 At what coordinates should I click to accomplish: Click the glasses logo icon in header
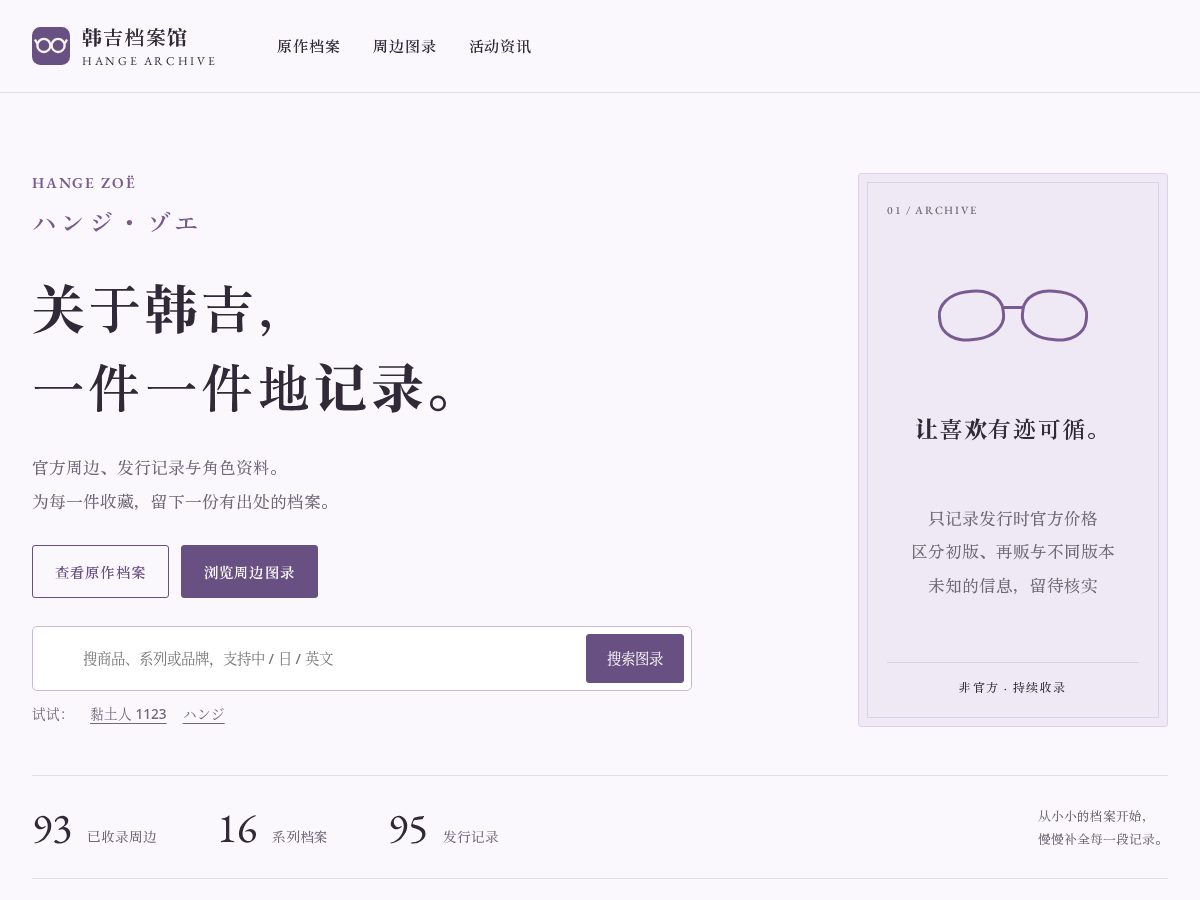(51, 46)
